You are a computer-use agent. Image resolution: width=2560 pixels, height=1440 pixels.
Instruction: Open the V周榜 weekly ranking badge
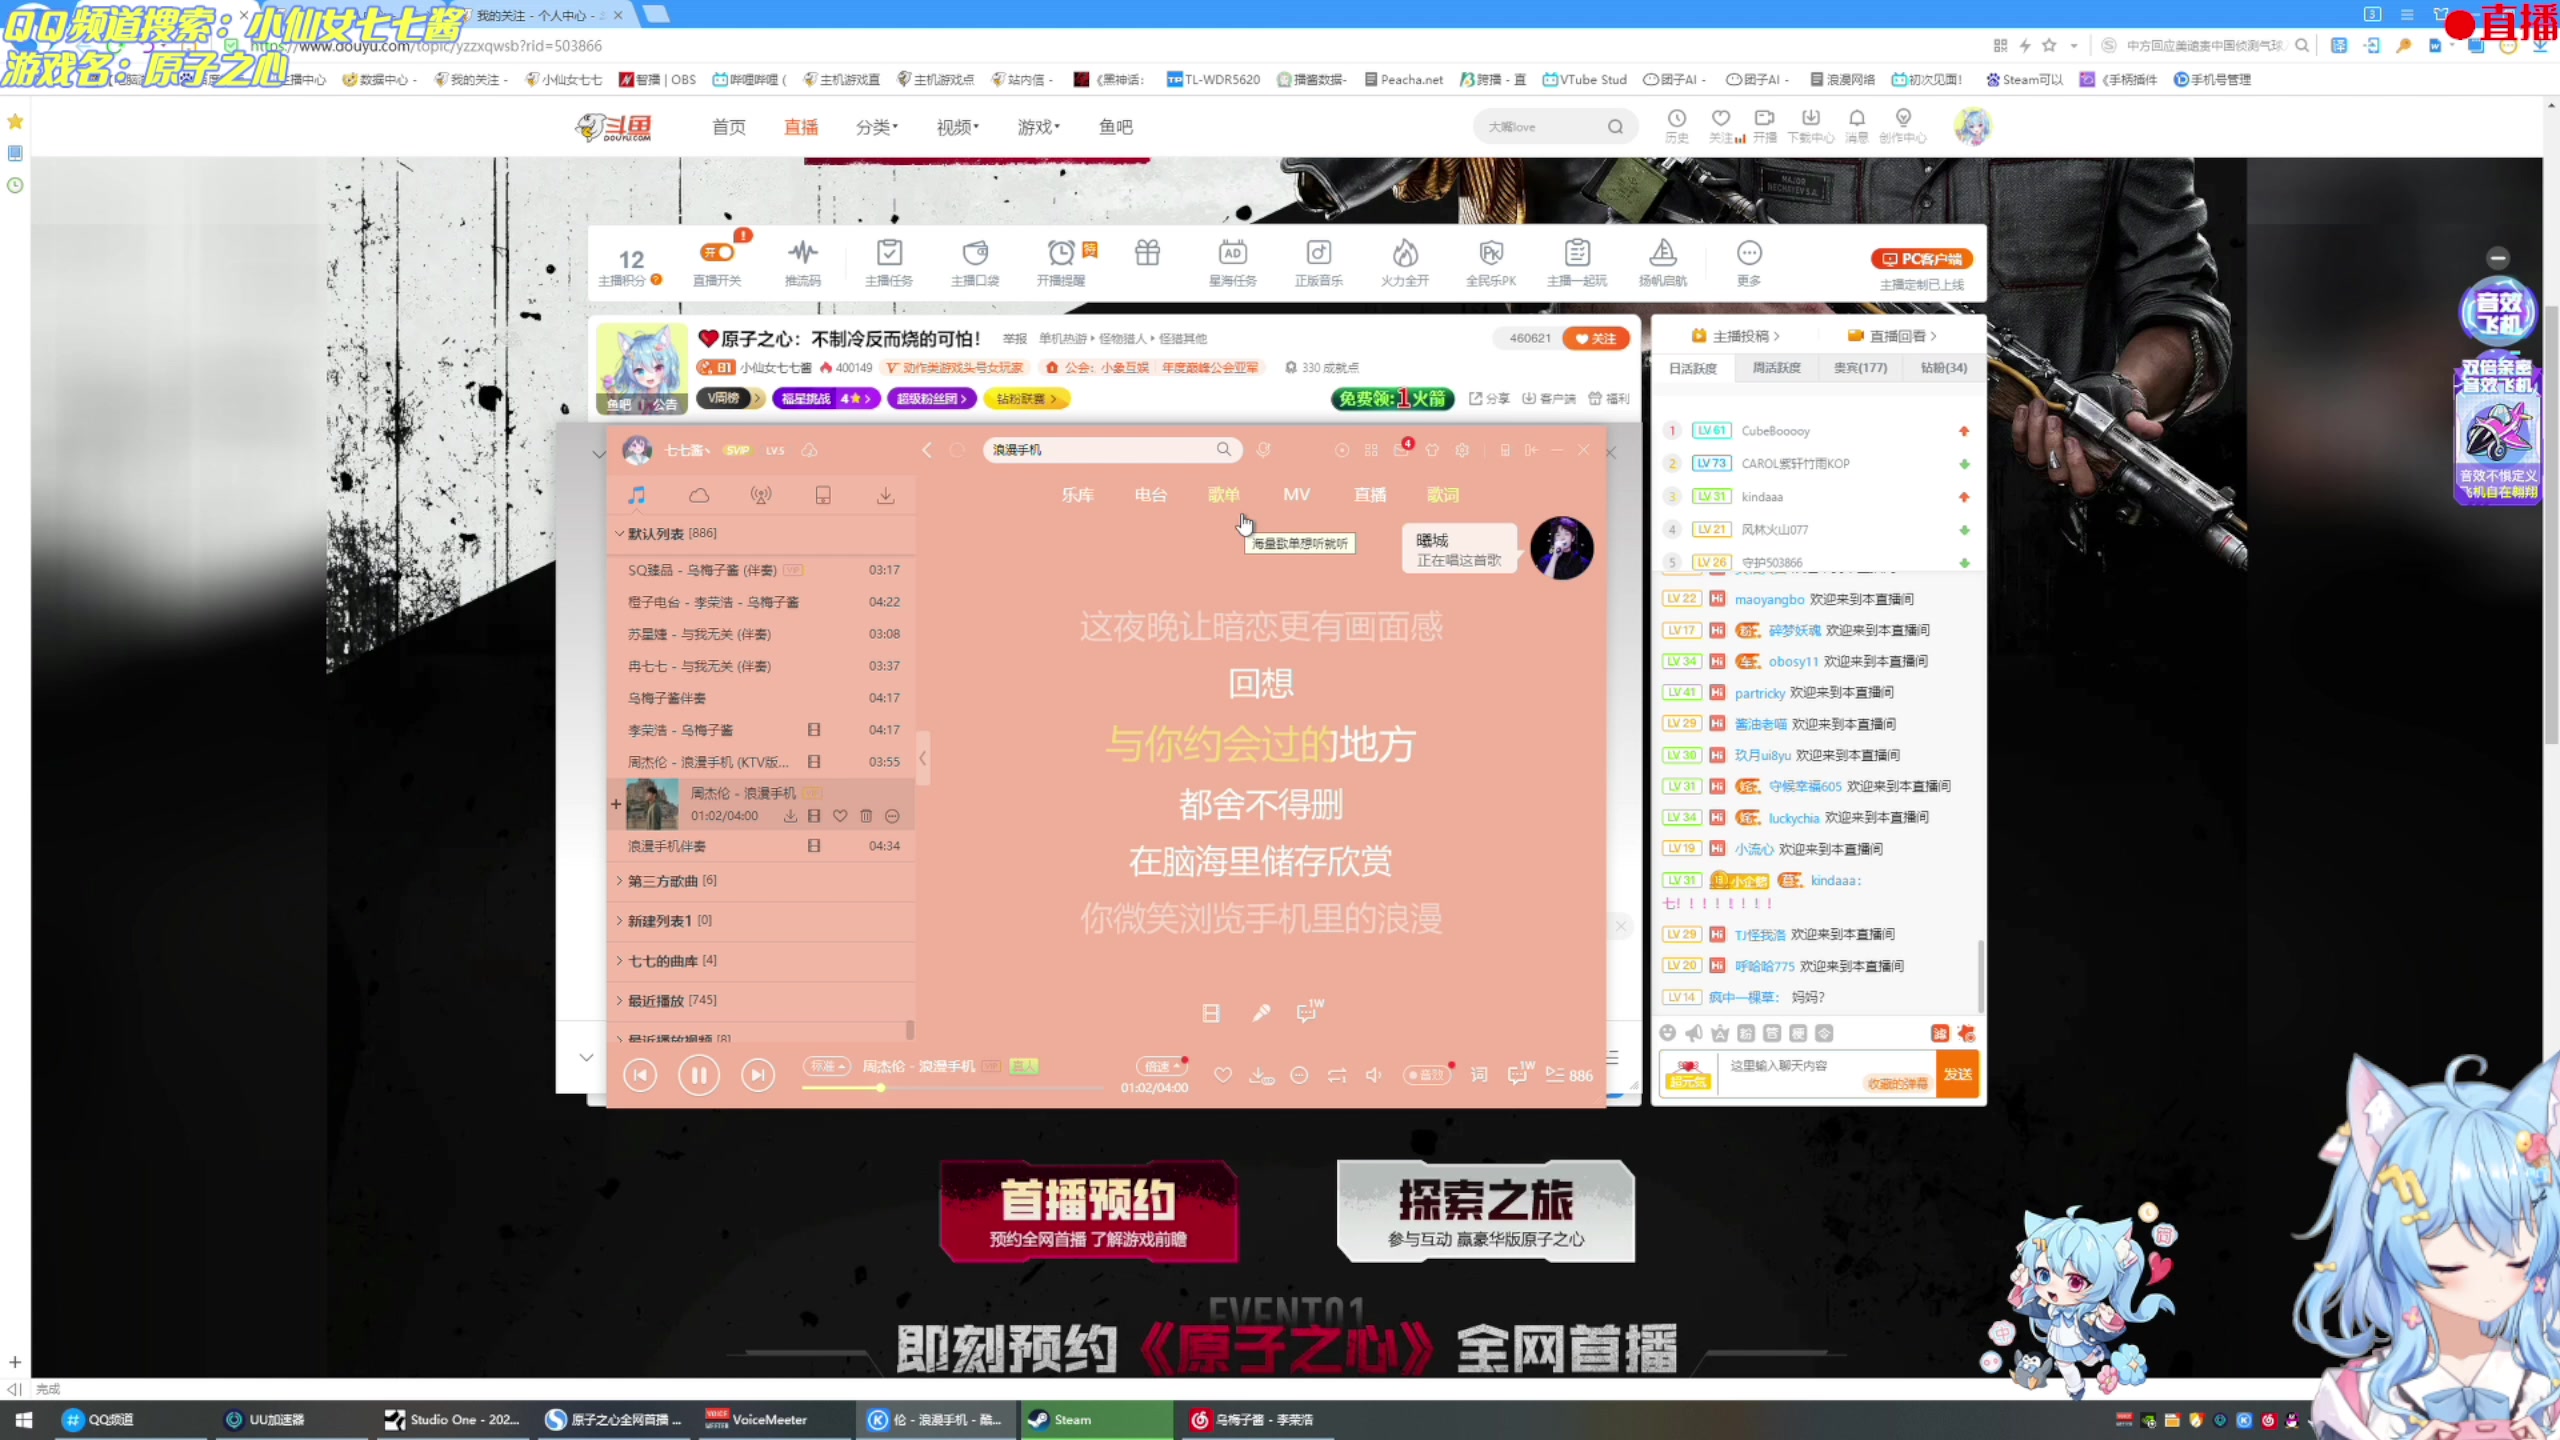[x=730, y=398]
